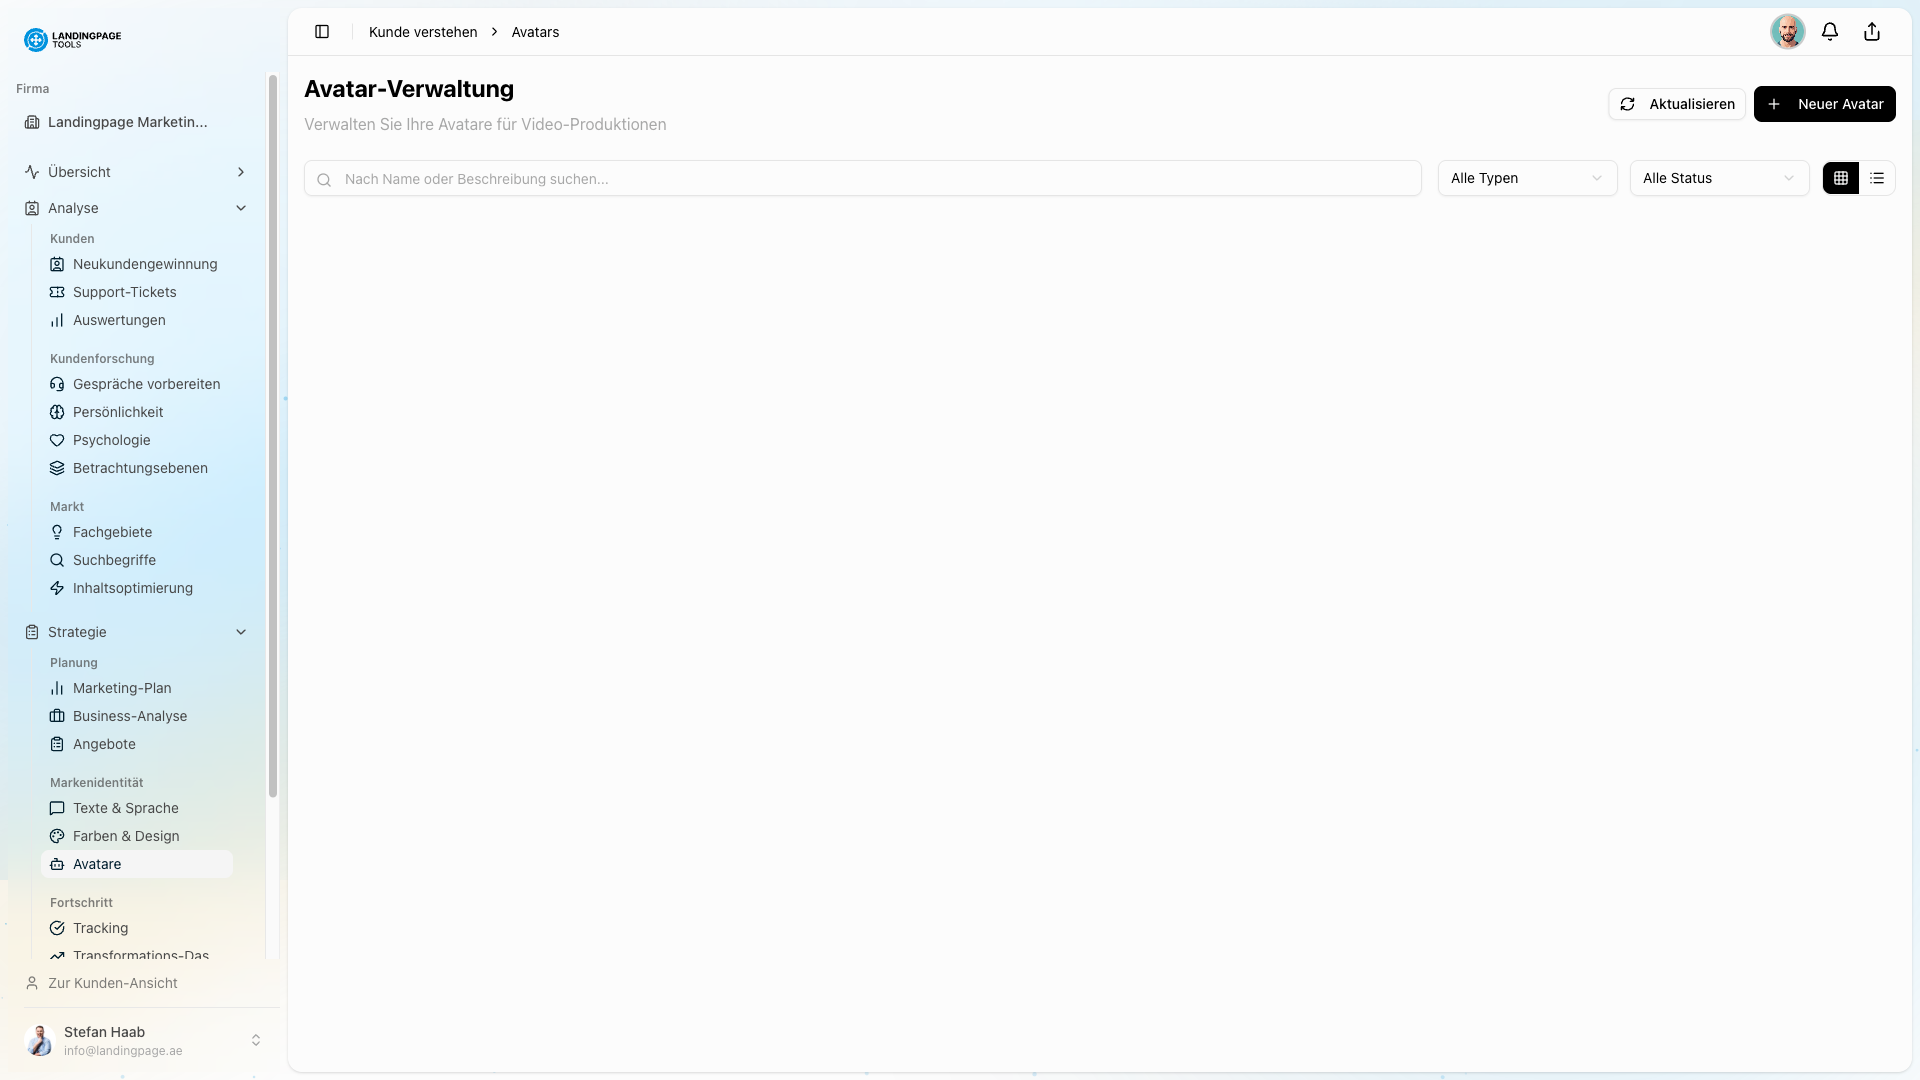Image resolution: width=1920 pixels, height=1080 pixels.
Task: Open the Stefan Haab account menu
Action: [x=143, y=1040]
